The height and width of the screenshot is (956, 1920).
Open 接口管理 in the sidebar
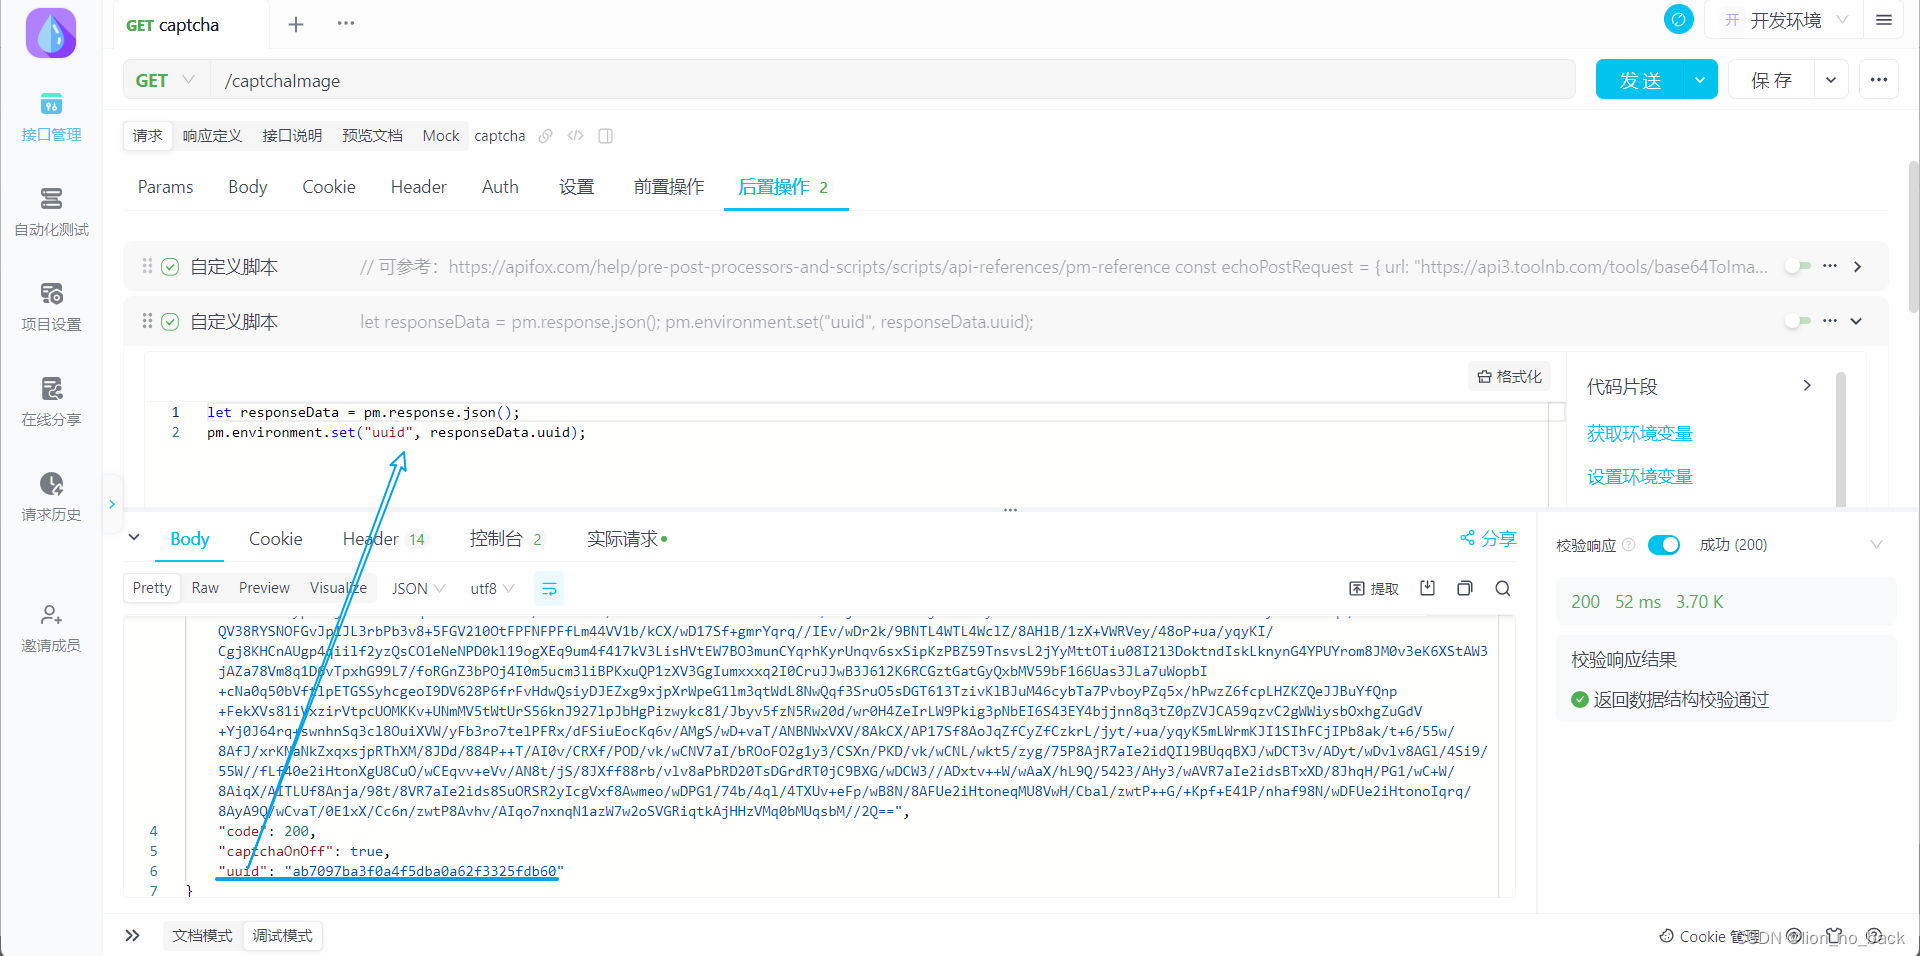[x=51, y=117]
